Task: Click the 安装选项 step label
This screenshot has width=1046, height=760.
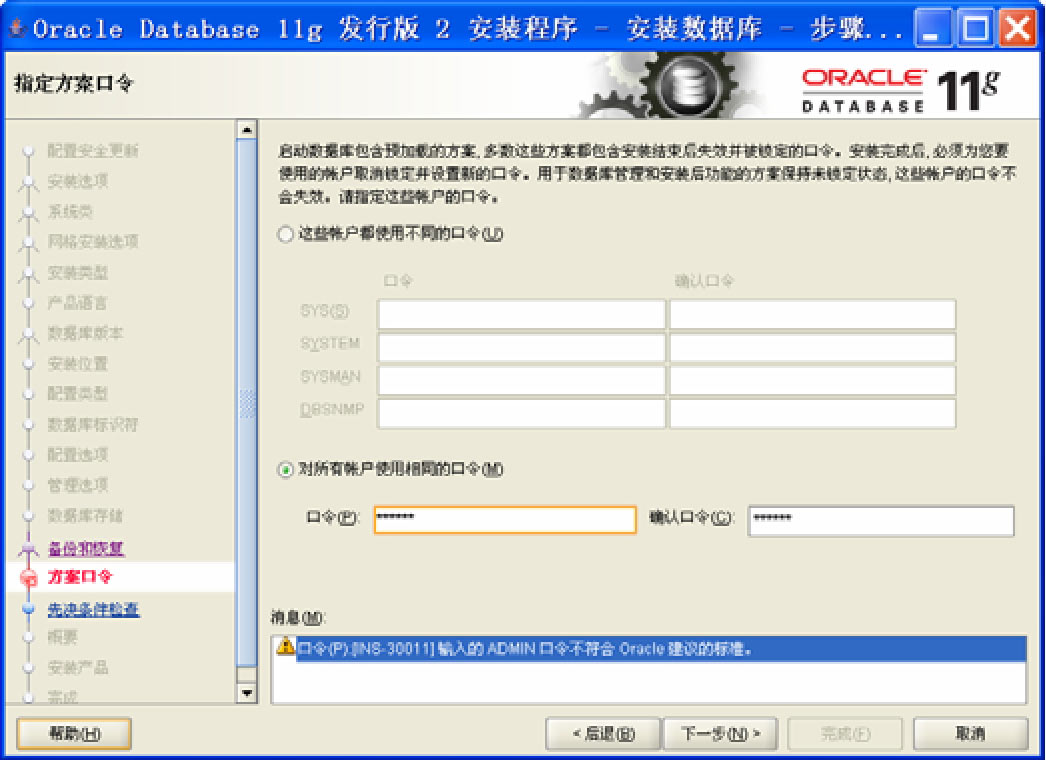Action: pos(78,181)
